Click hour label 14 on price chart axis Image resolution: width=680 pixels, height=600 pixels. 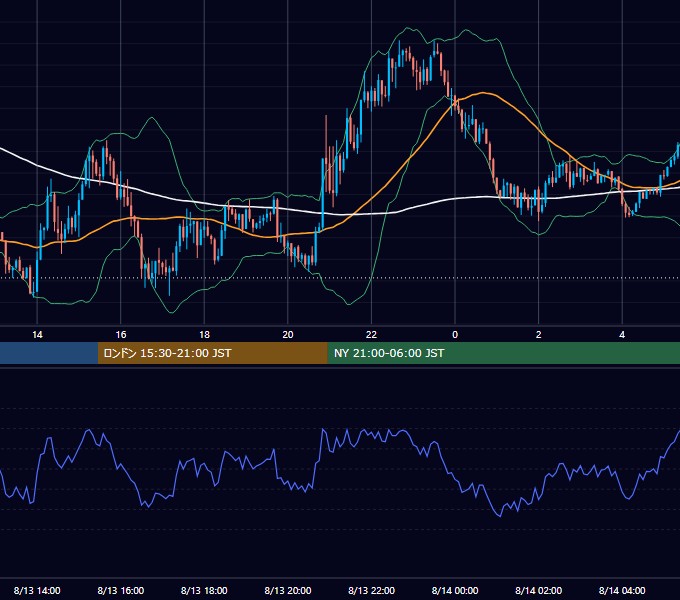pyautogui.click(x=37, y=335)
